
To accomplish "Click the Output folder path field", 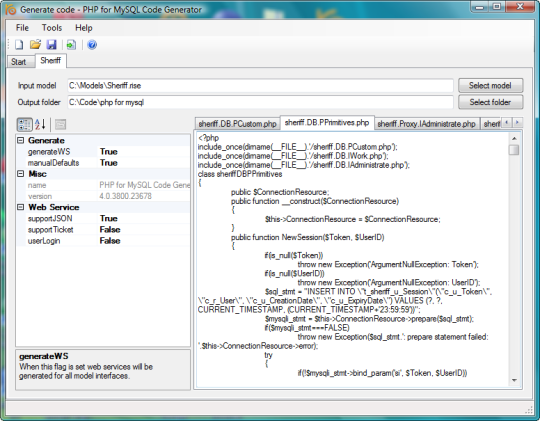I will tap(260, 102).
